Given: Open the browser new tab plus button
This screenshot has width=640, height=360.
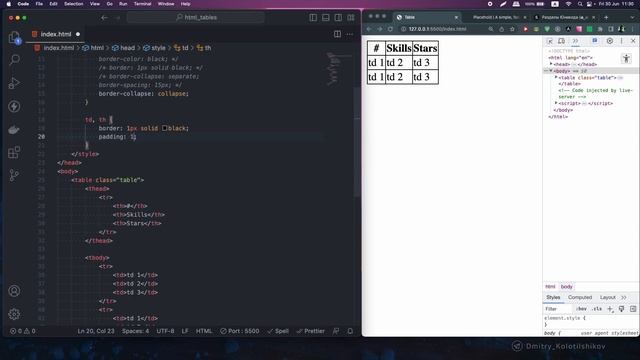Looking at the screenshot, I should (606, 17).
